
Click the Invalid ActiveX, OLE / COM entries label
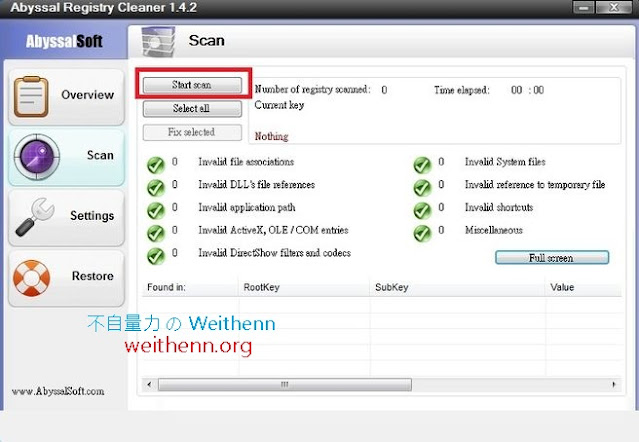pyautogui.click(x=273, y=230)
